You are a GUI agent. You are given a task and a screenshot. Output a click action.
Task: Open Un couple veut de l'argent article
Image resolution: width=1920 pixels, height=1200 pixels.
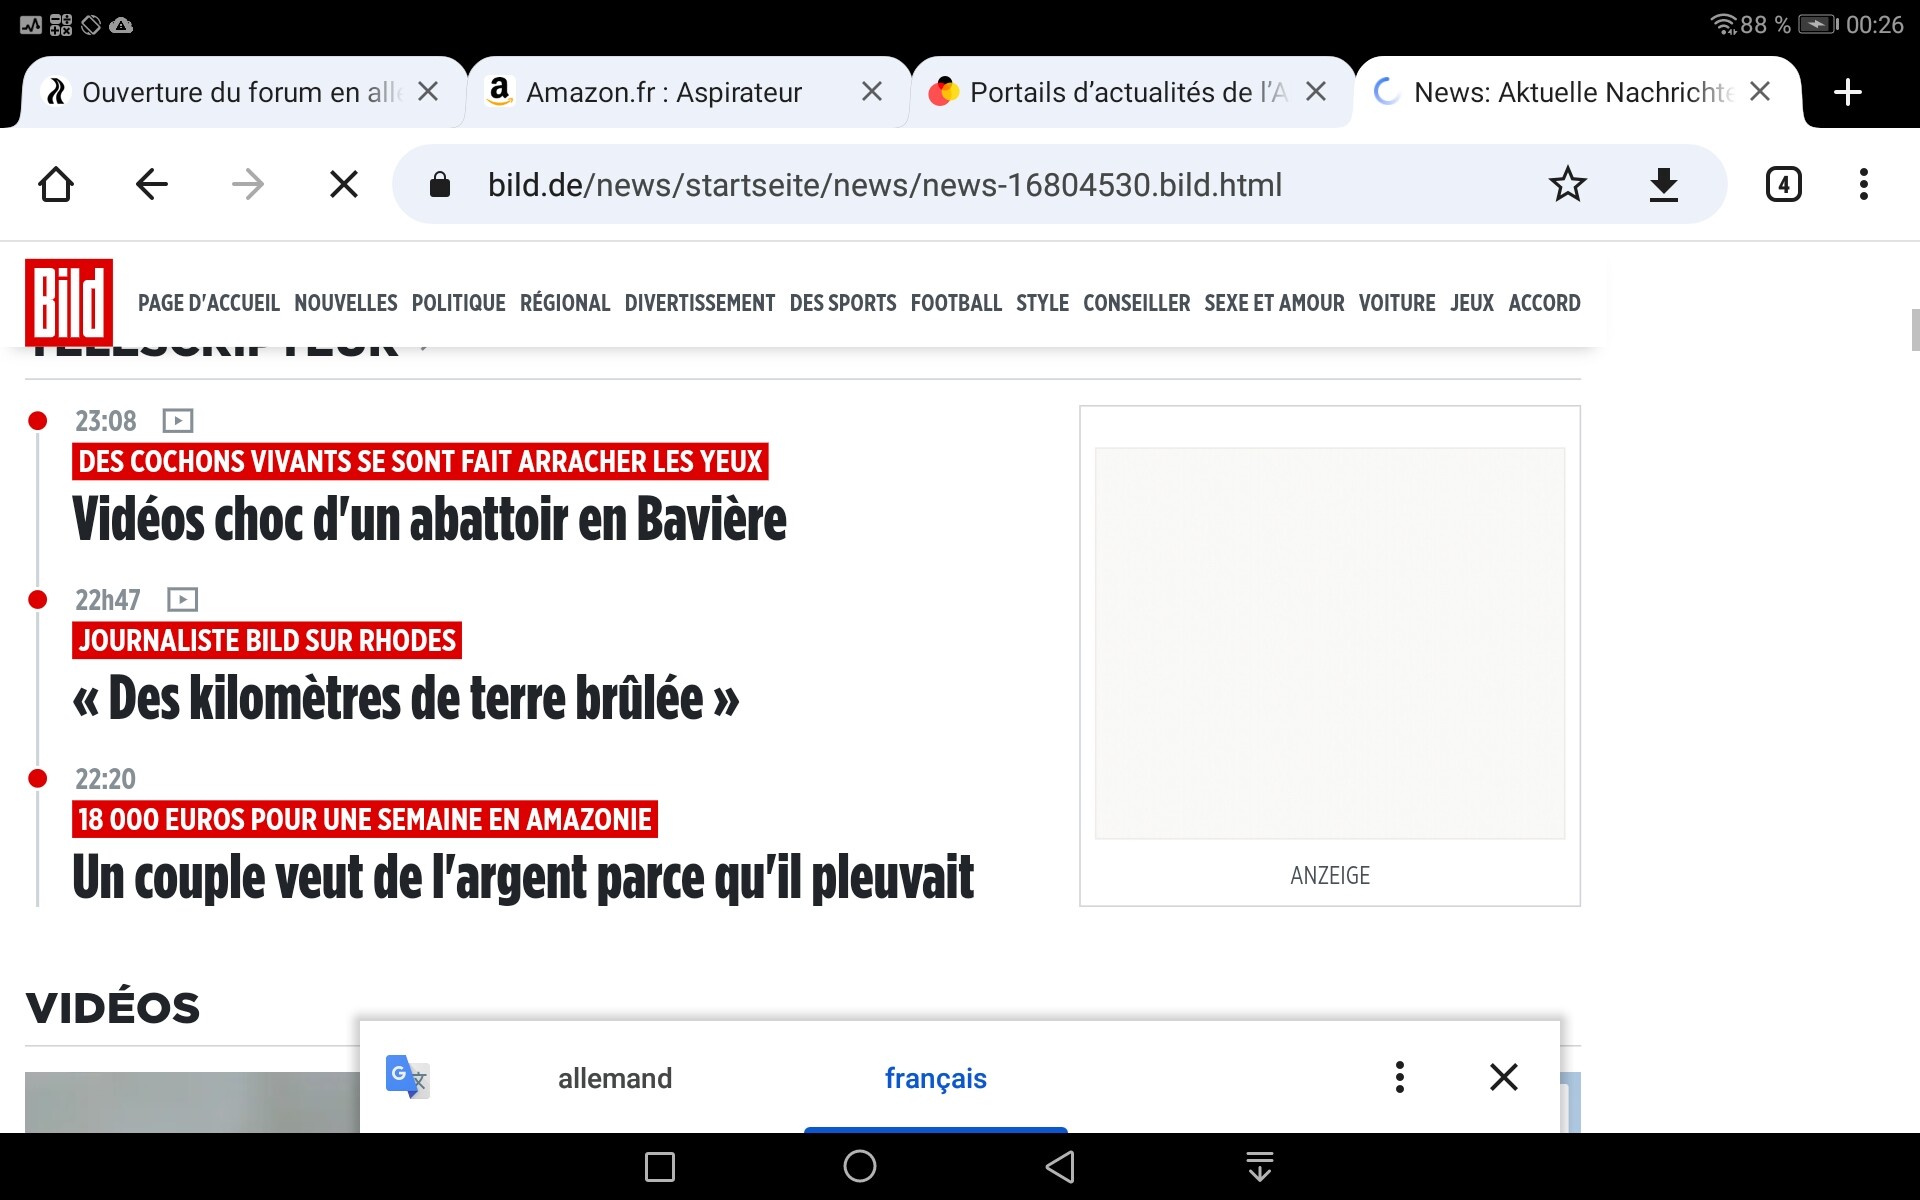point(522,878)
